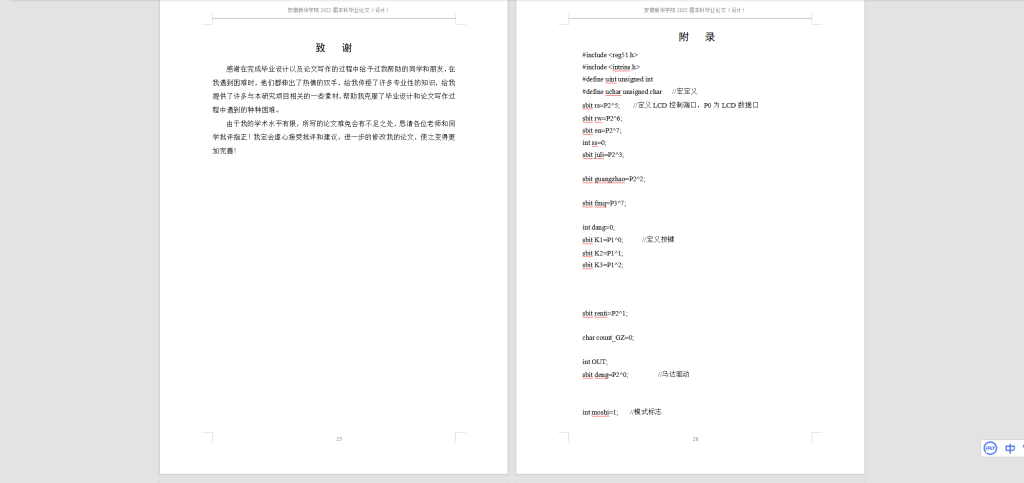Click the line "#include <intrins.h>"
Image resolution: width=1024 pixels, height=483 pixels.
pos(611,67)
